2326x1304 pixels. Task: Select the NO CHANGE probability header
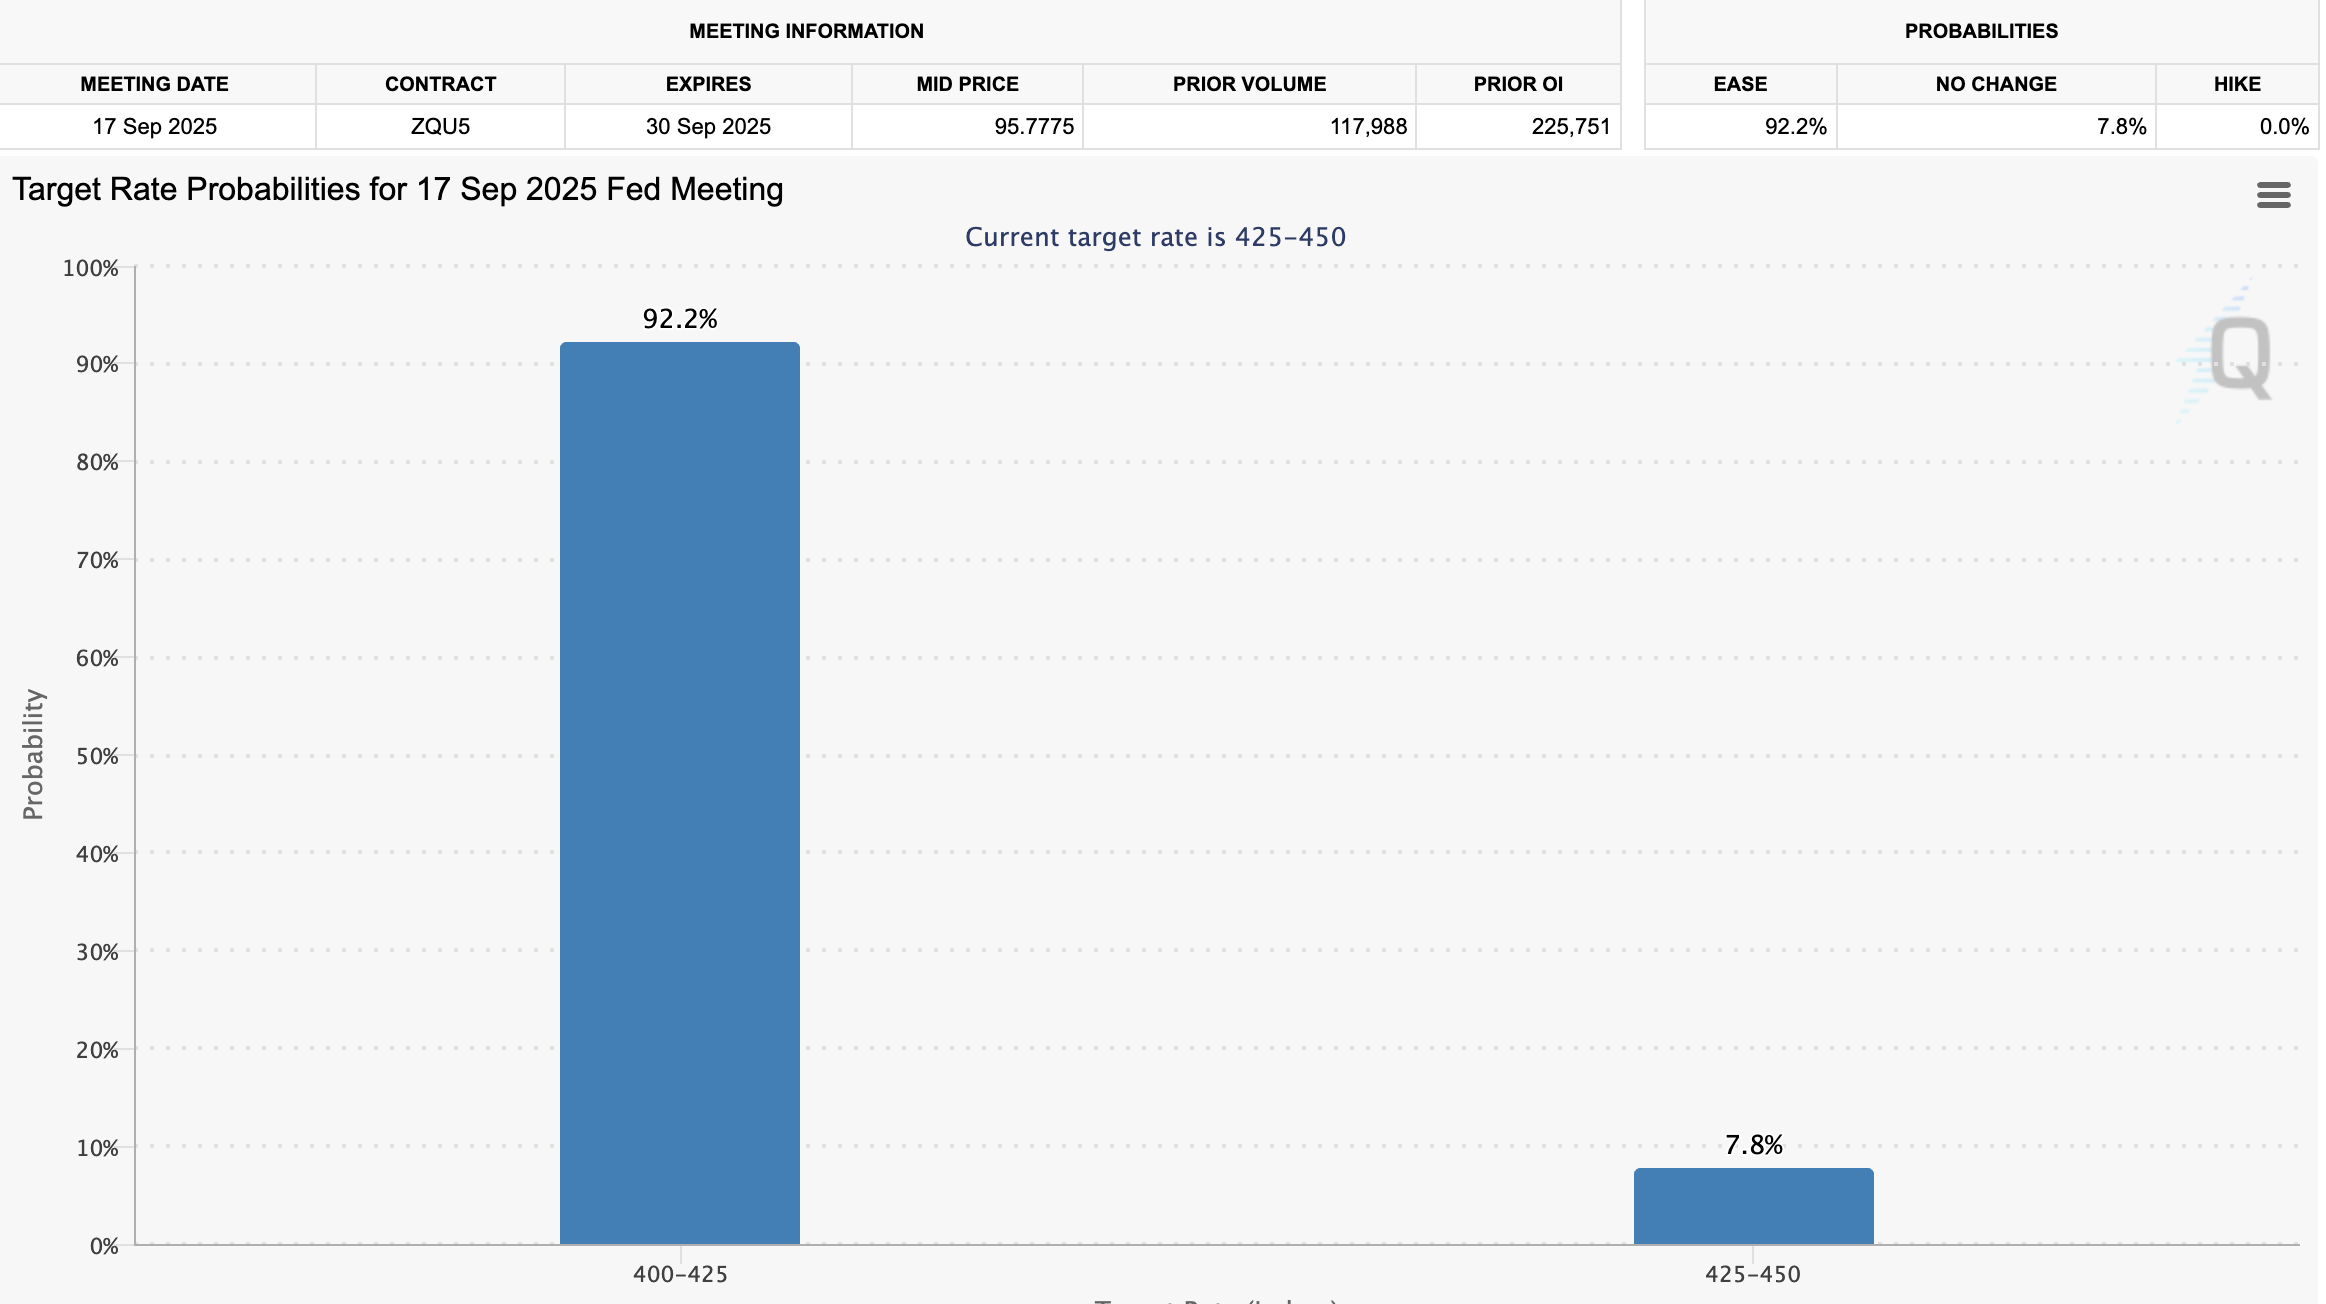pos(1995,84)
